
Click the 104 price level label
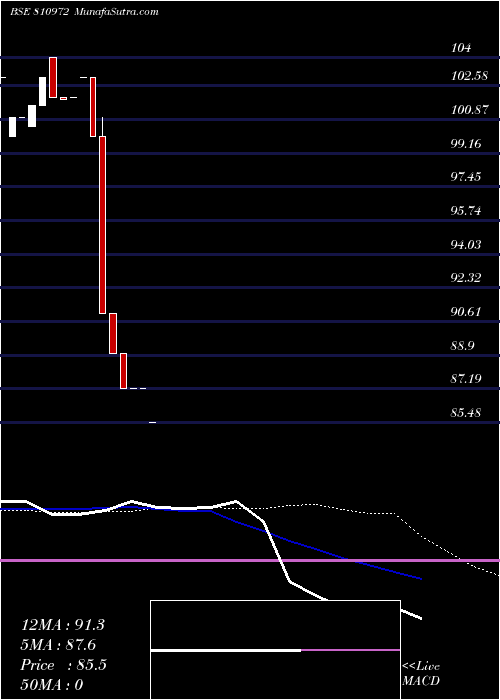(x=461, y=48)
